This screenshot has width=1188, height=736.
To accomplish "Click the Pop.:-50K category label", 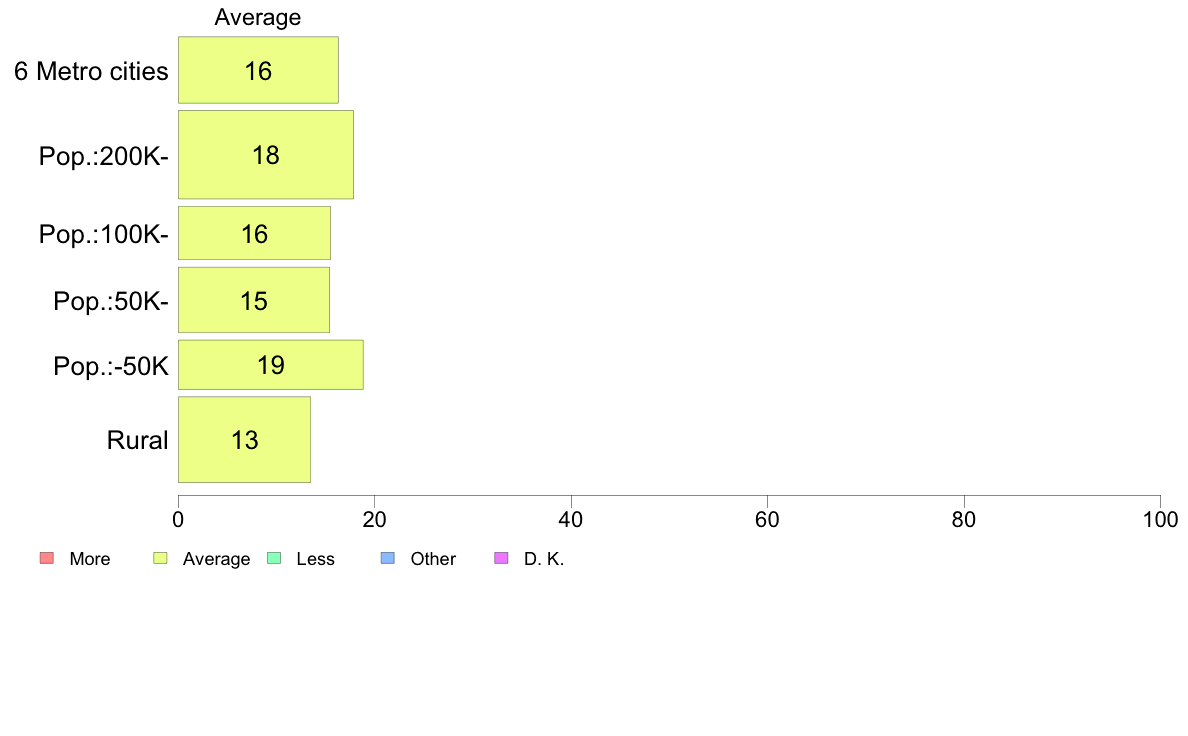I will click(x=111, y=366).
